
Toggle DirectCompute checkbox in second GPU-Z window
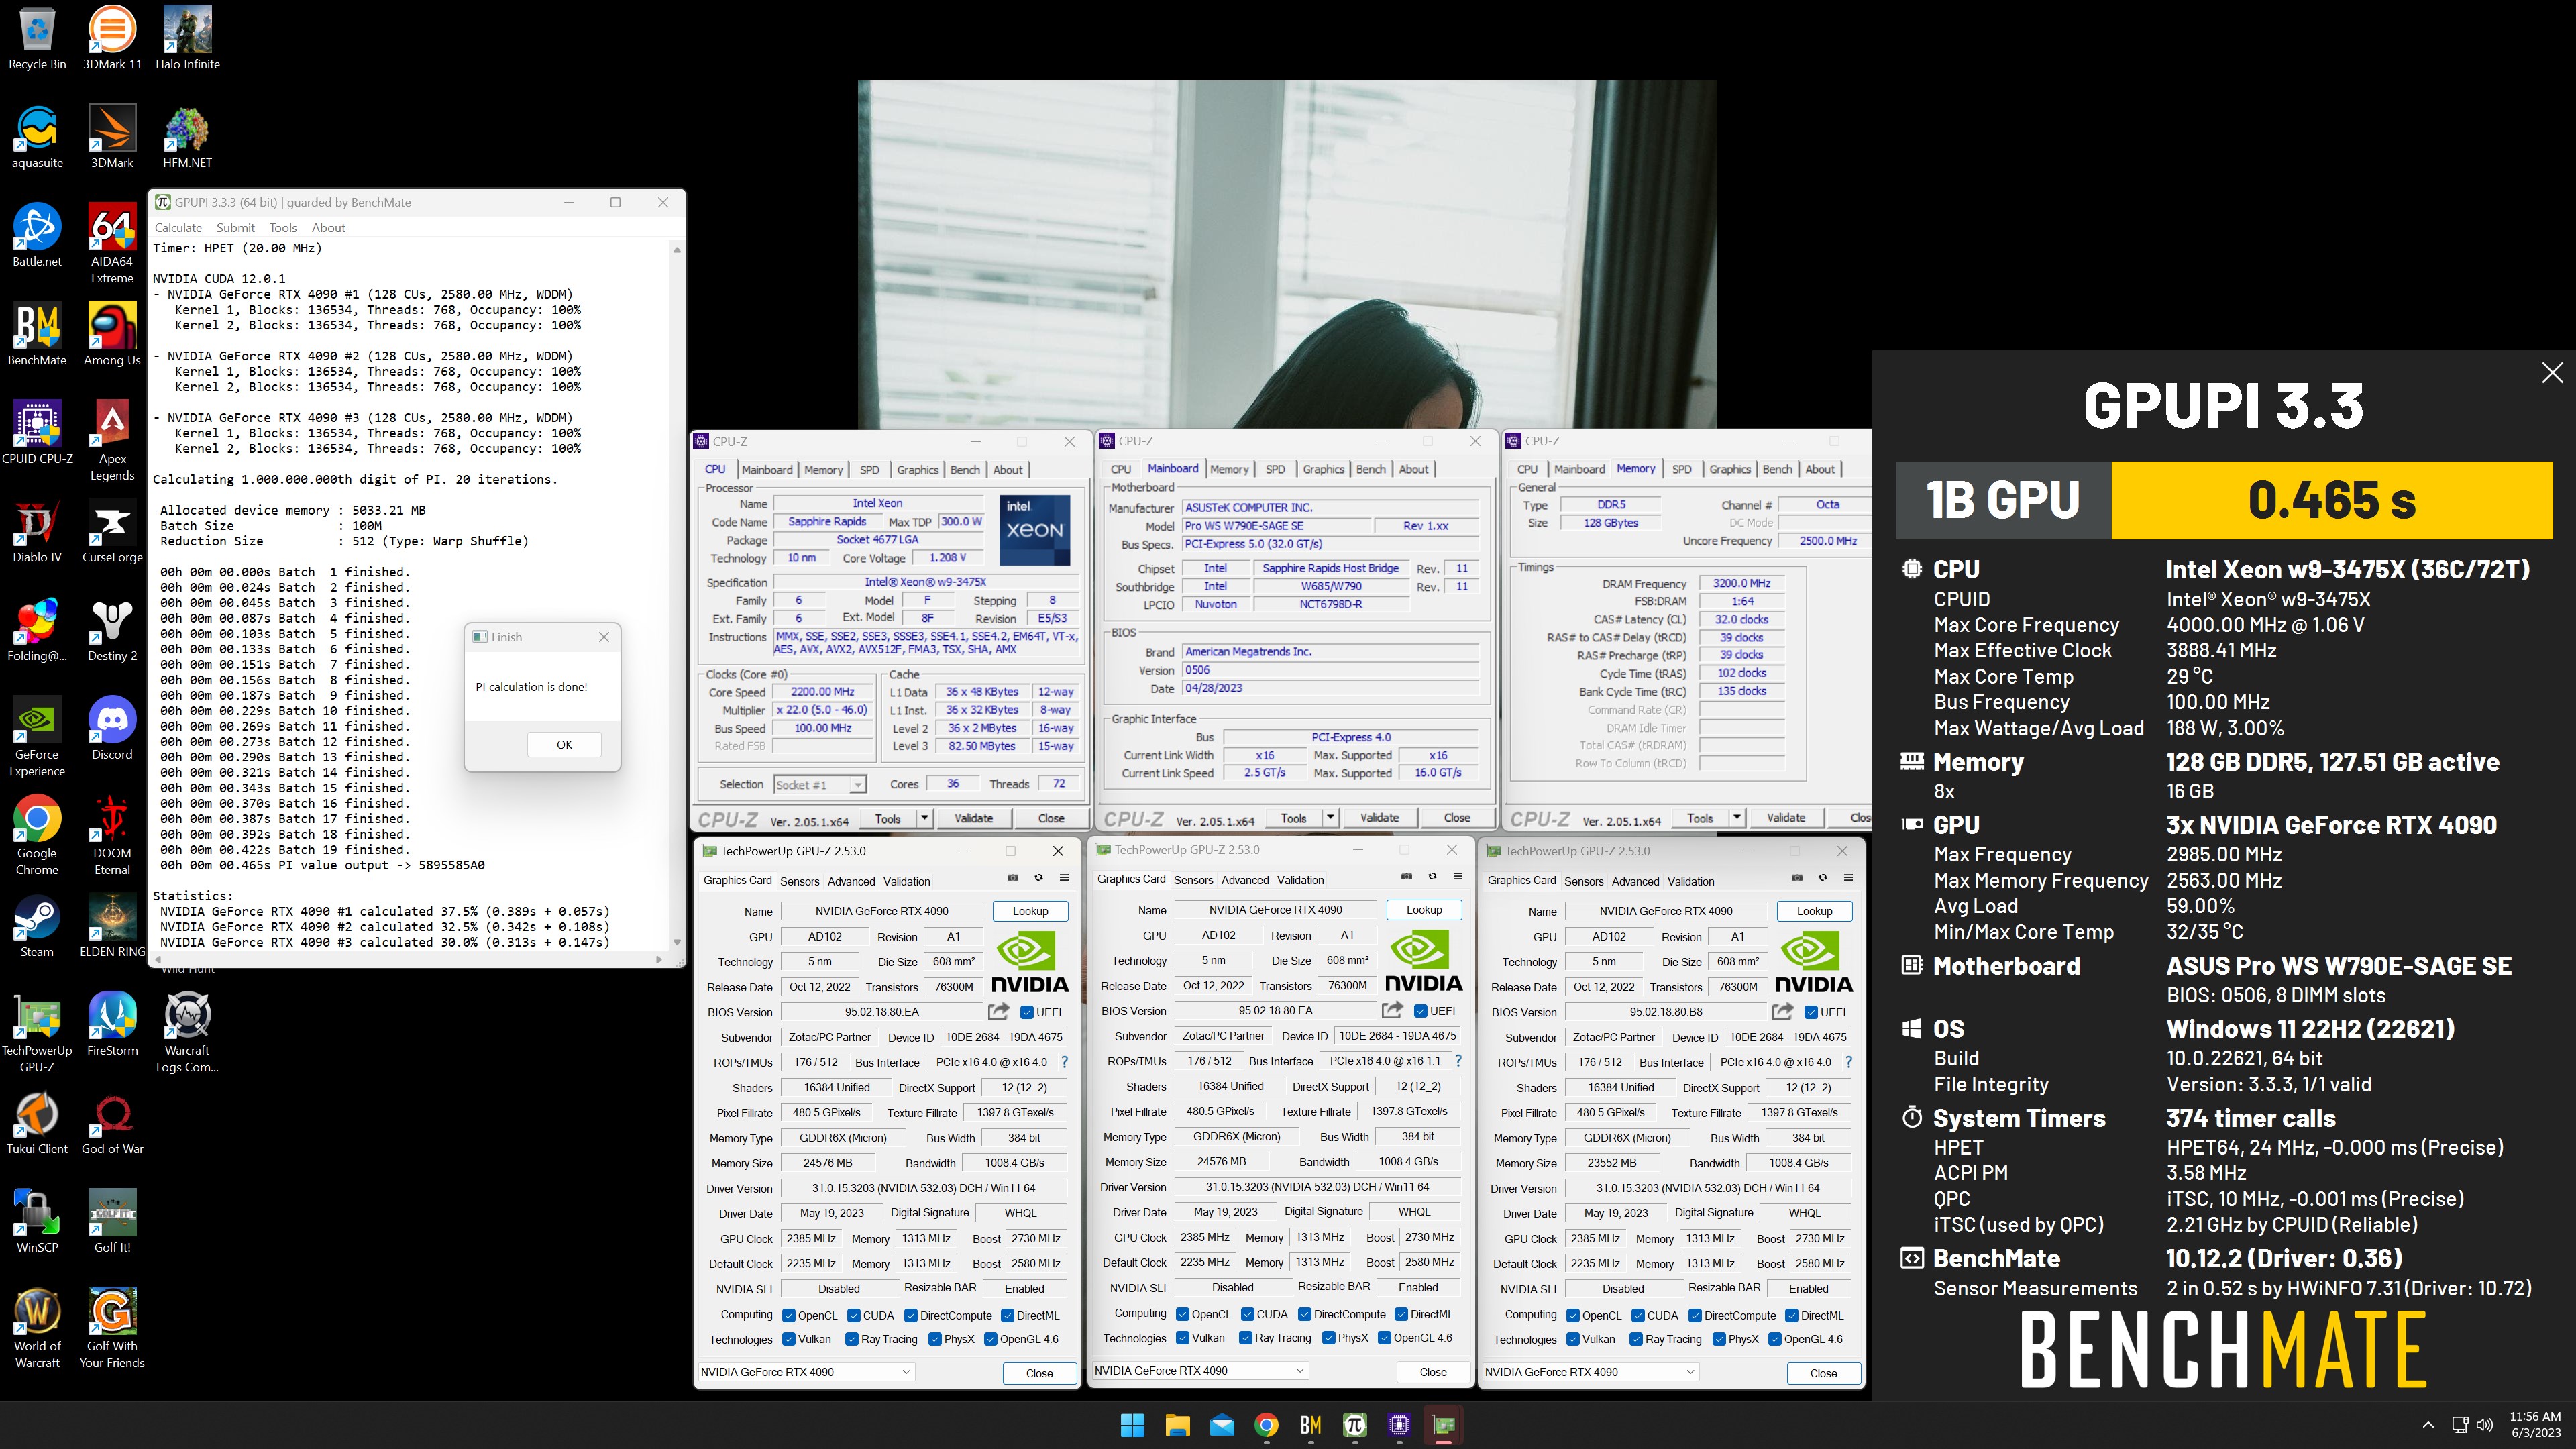pyautogui.click(x=1304, y=1314)
